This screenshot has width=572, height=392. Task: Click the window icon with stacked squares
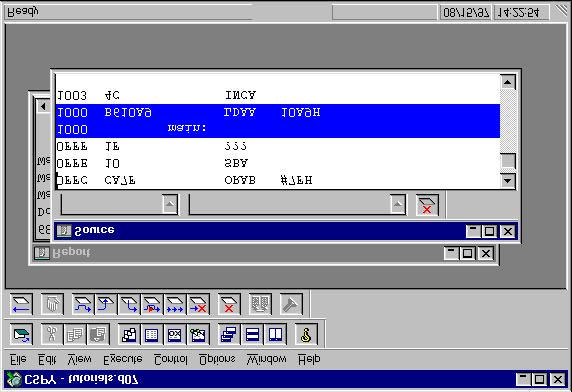pos(129,334)
